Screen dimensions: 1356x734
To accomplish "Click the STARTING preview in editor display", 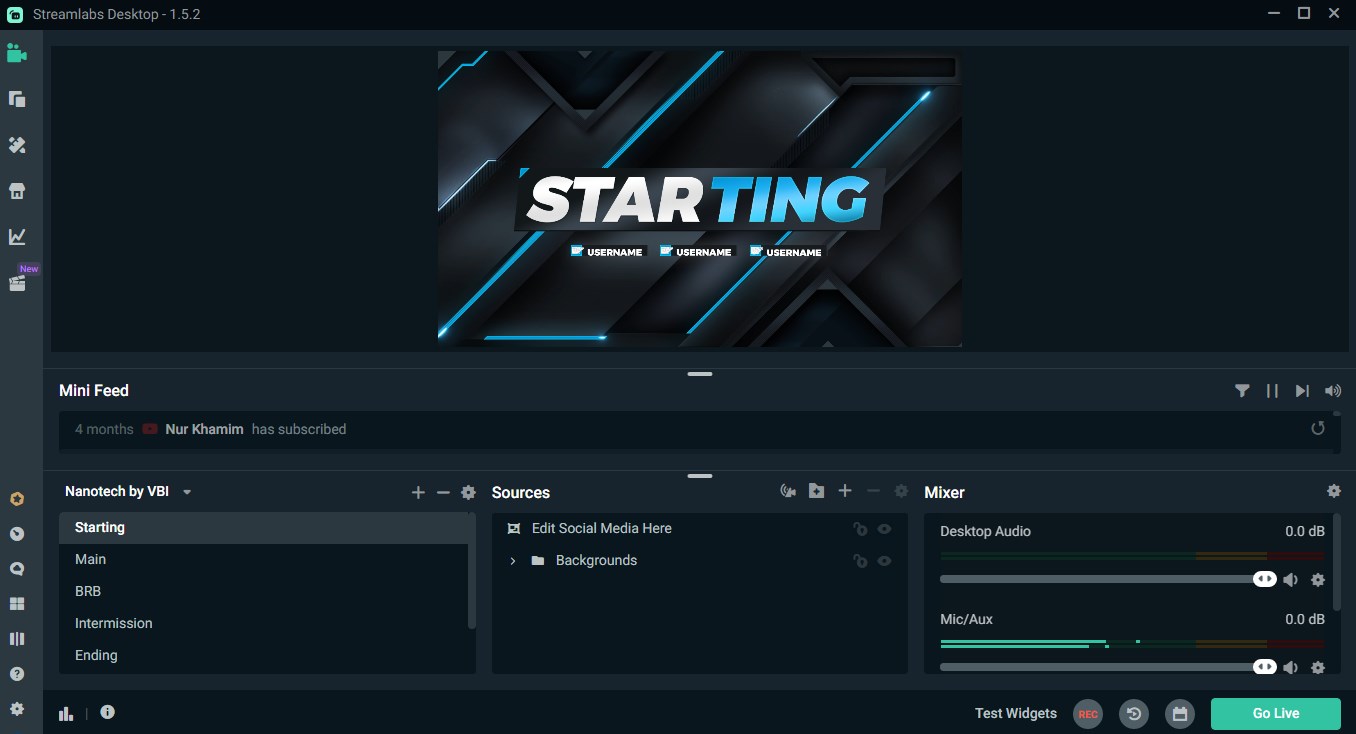I will click(x=700, y=199).
